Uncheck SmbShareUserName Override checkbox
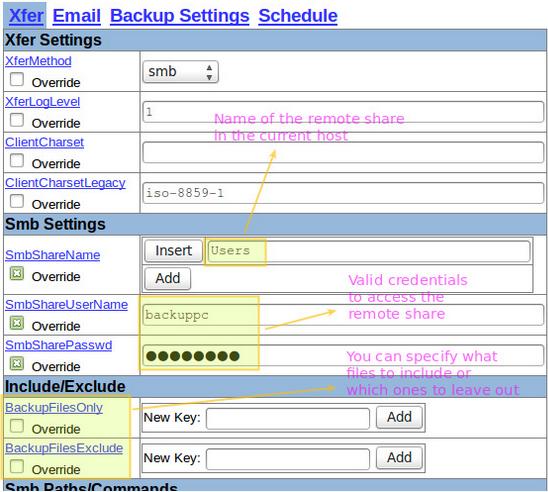 coord(17,323)
